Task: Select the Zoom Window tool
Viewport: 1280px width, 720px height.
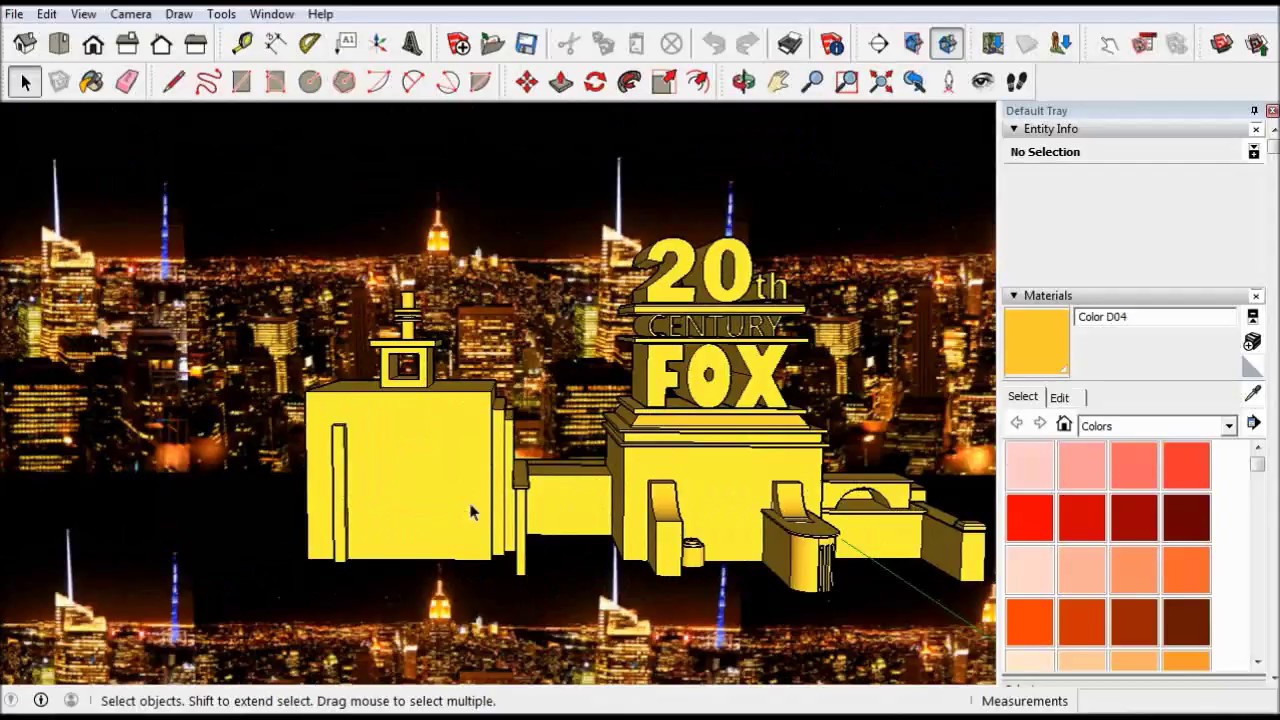Action: point(847,82)
